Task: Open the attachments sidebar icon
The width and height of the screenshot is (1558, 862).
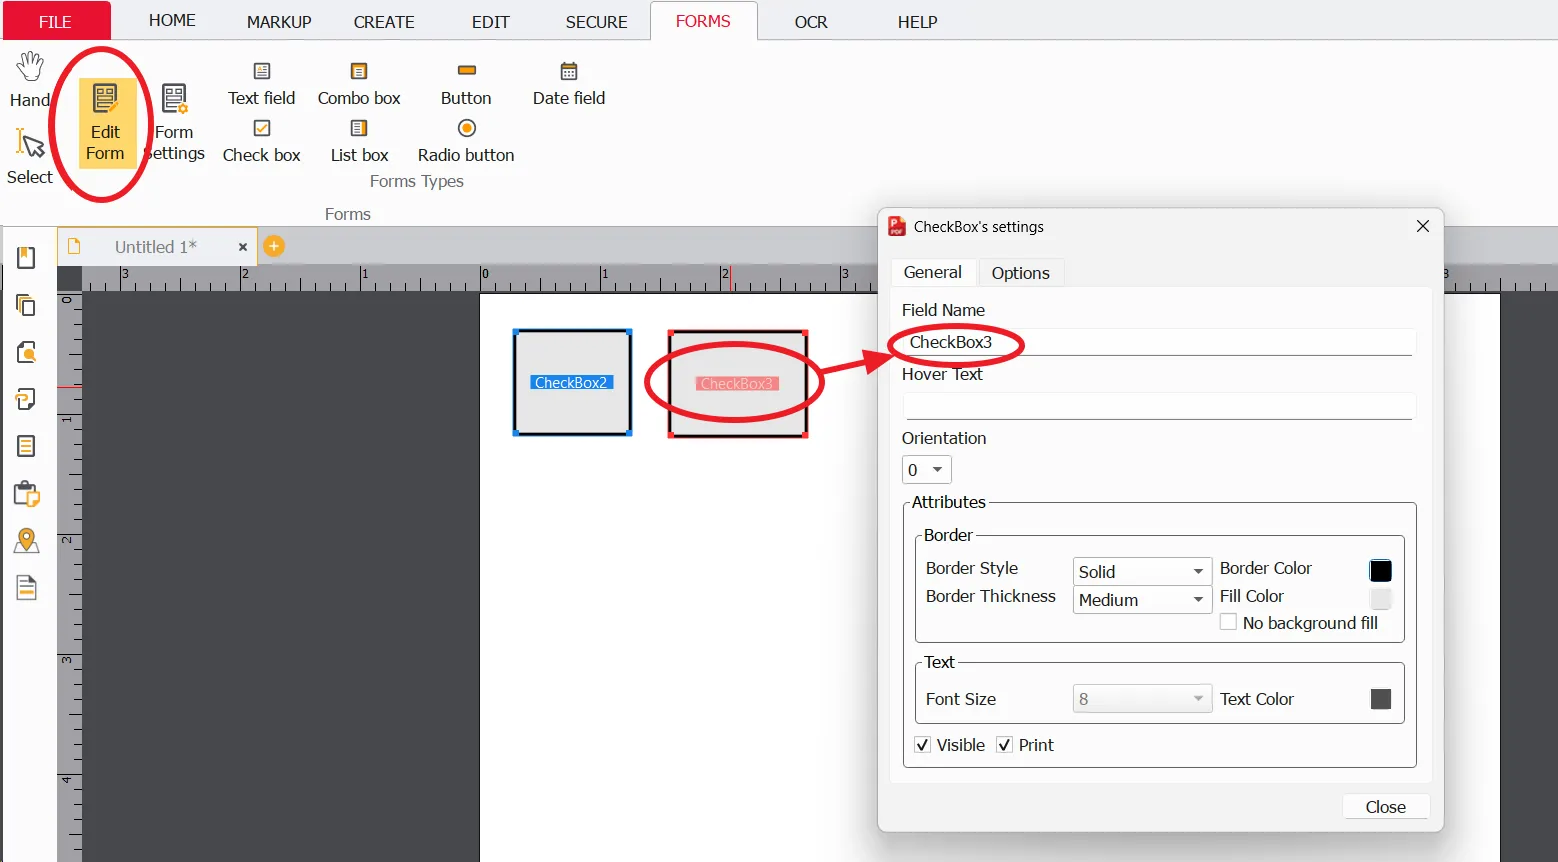Action: tap(27, 399)
